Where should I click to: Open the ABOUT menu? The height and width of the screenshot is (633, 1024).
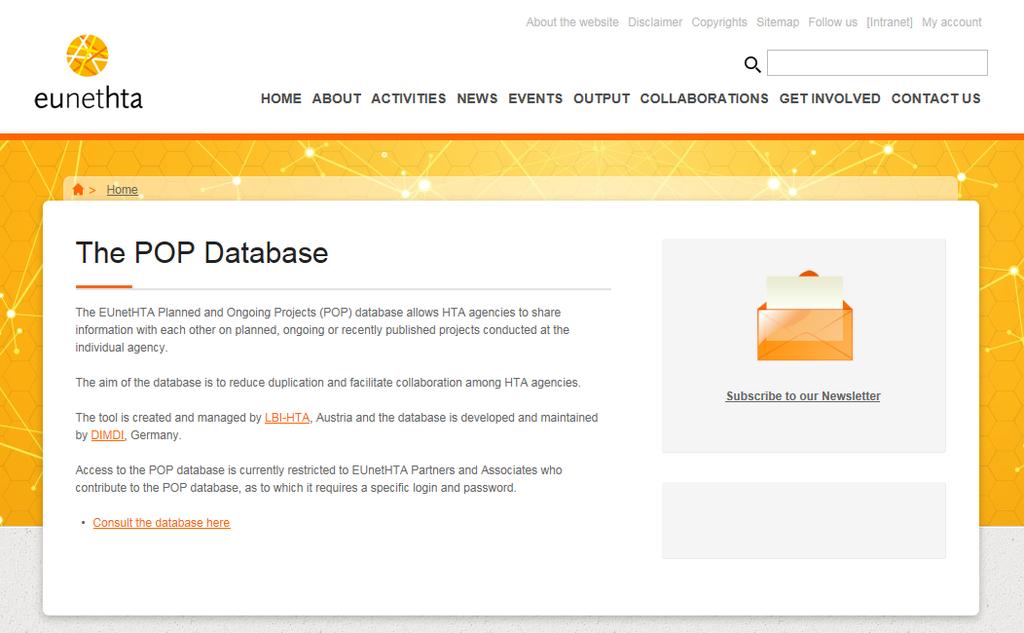pyautogui.click(x=336, y=99)
